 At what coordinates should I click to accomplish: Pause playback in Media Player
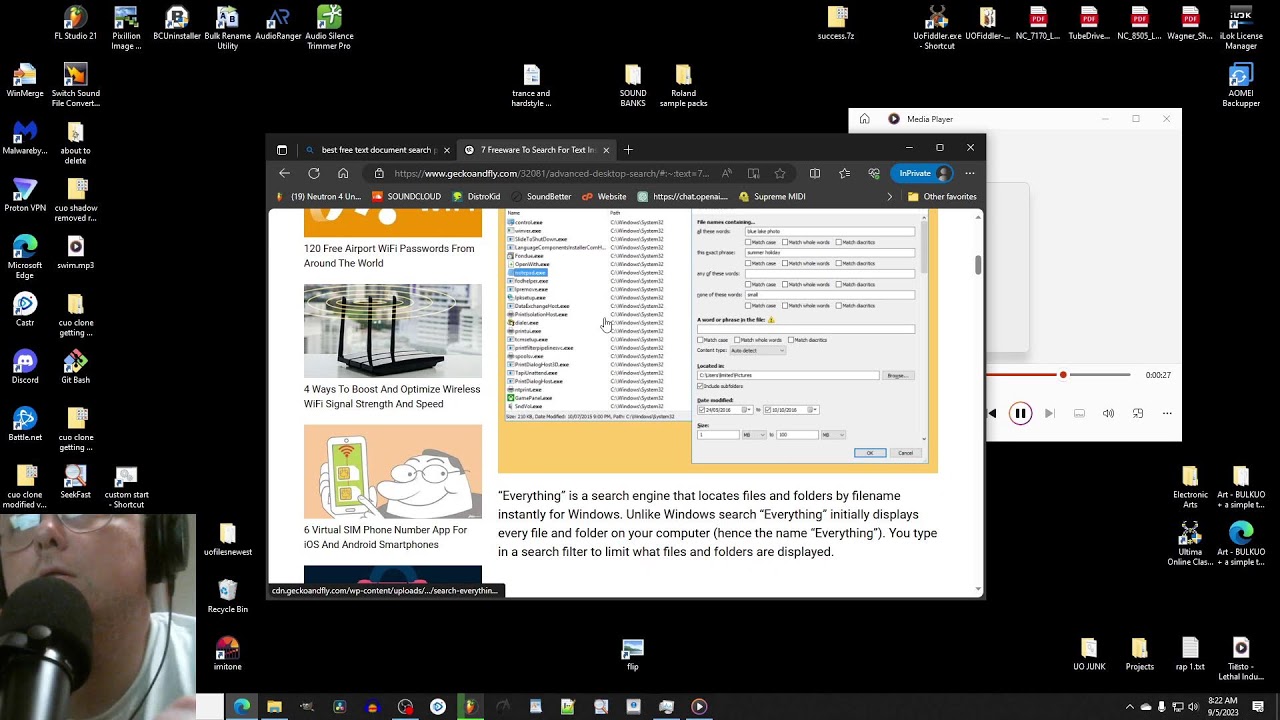[x=1020, y=413]
